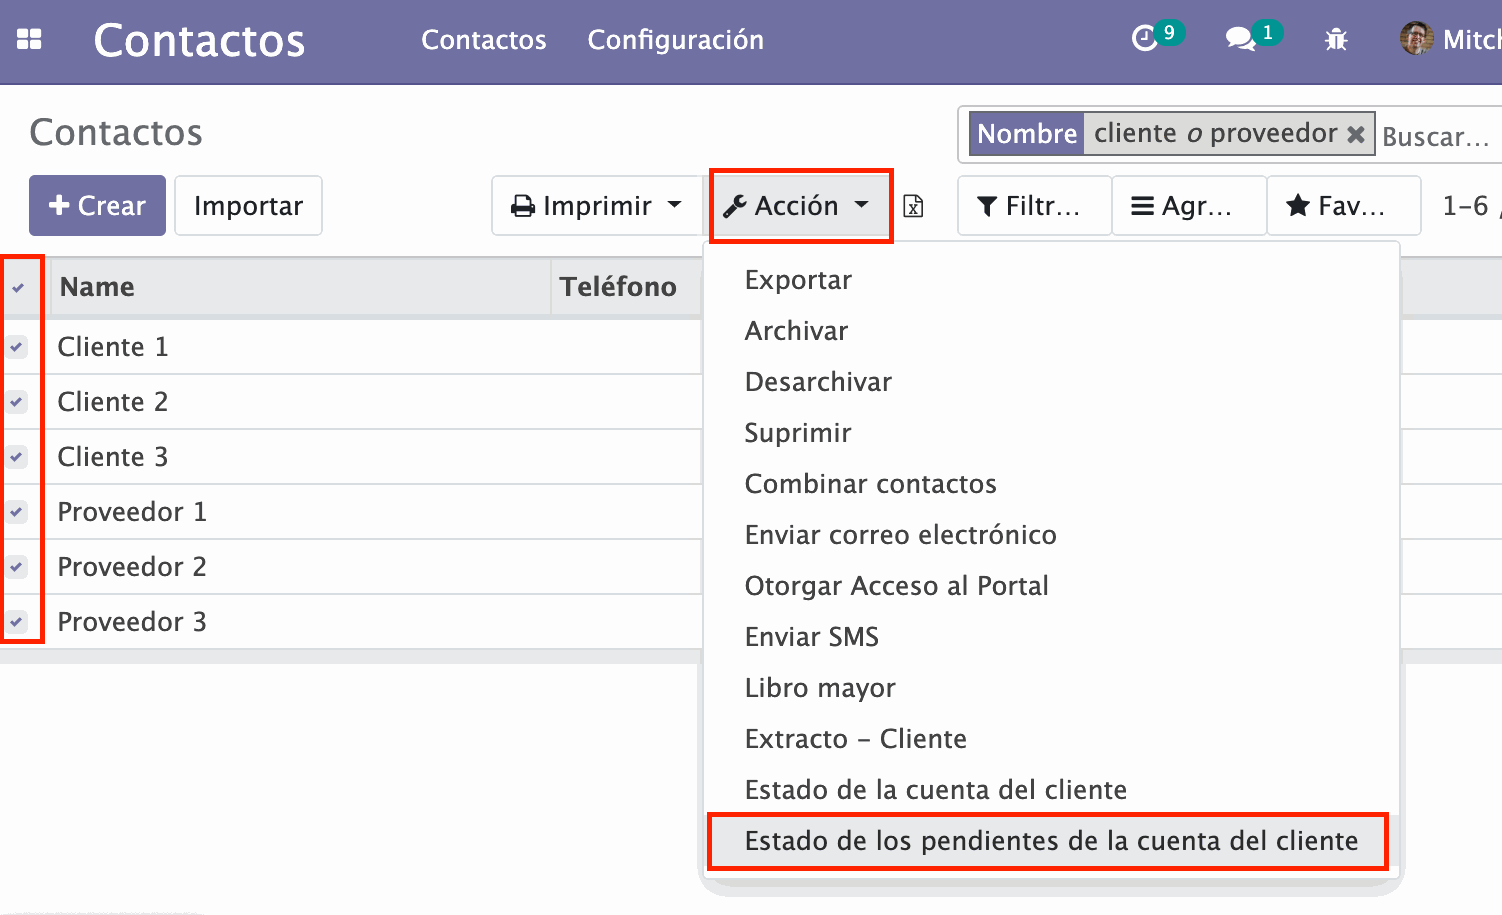Select Otorgar Acceso al Portal
The width and height of the screenshot is (1502, 915).
896,586
